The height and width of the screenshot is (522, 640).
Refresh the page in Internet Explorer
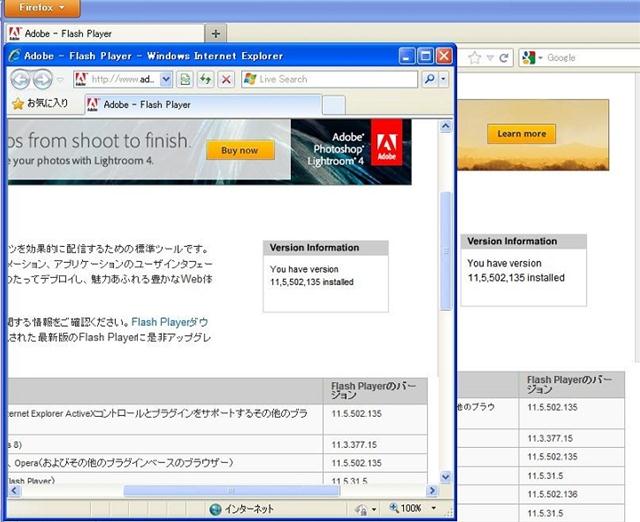(206, 79)
